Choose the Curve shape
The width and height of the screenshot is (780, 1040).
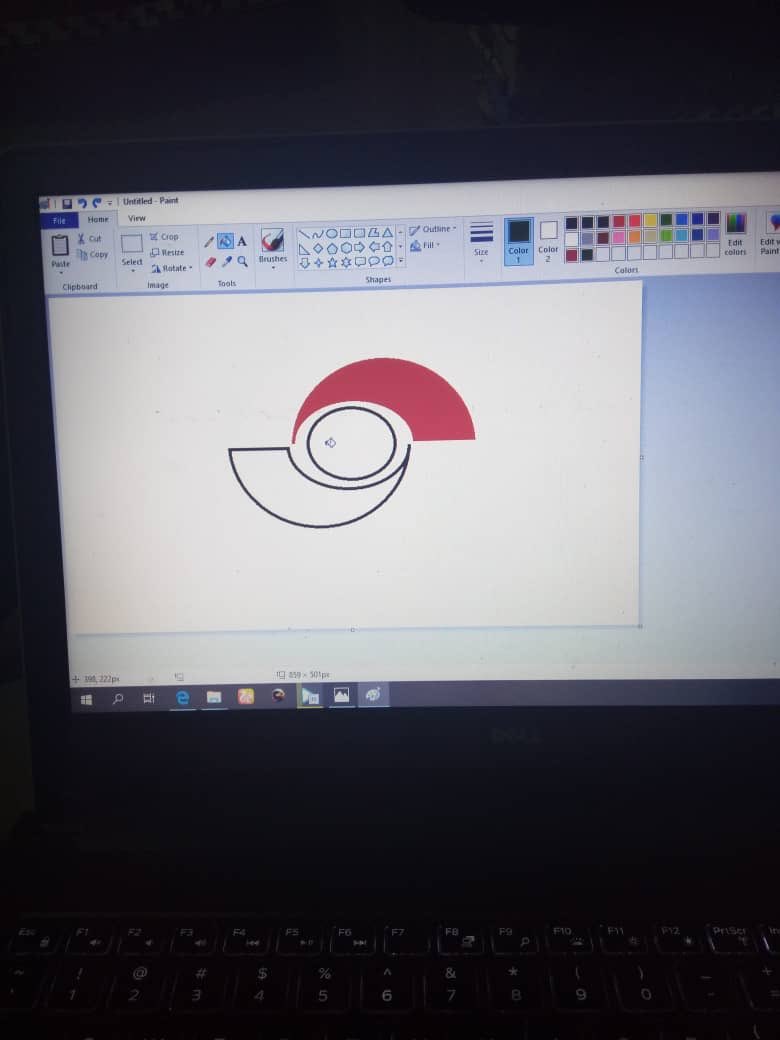point(318,233)
